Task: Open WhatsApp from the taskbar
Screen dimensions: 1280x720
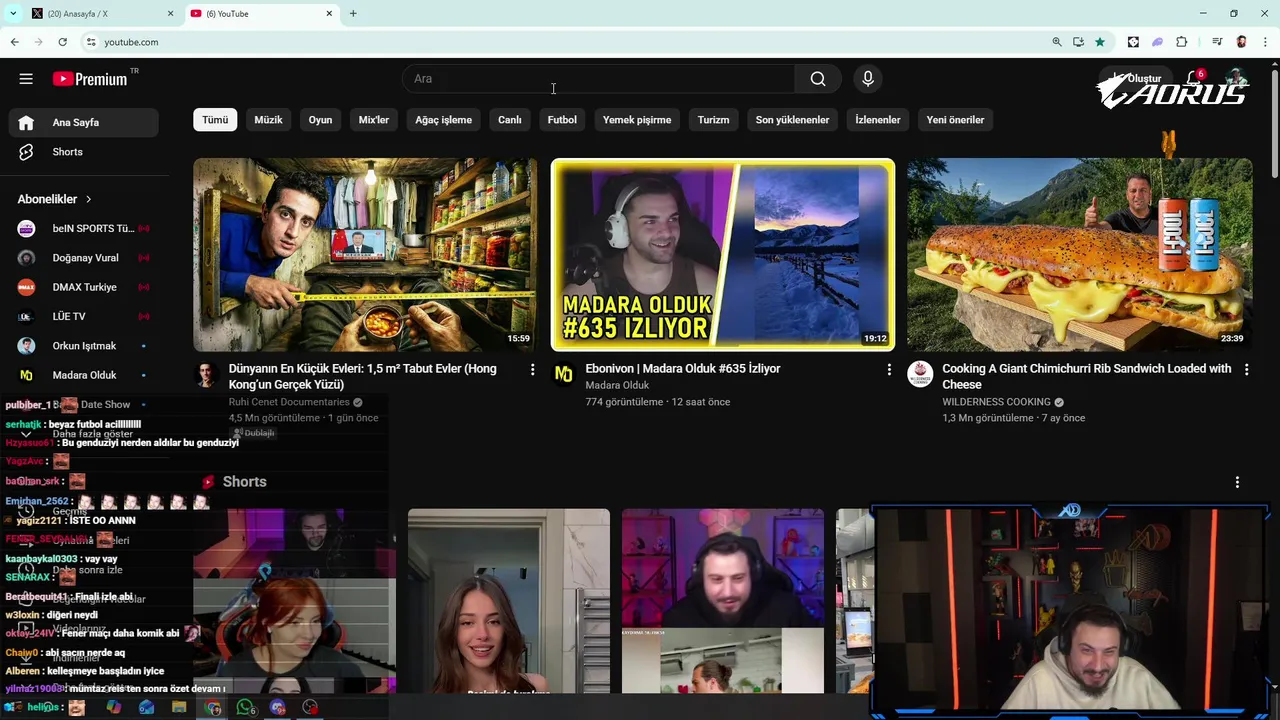Action: (245, 707)
